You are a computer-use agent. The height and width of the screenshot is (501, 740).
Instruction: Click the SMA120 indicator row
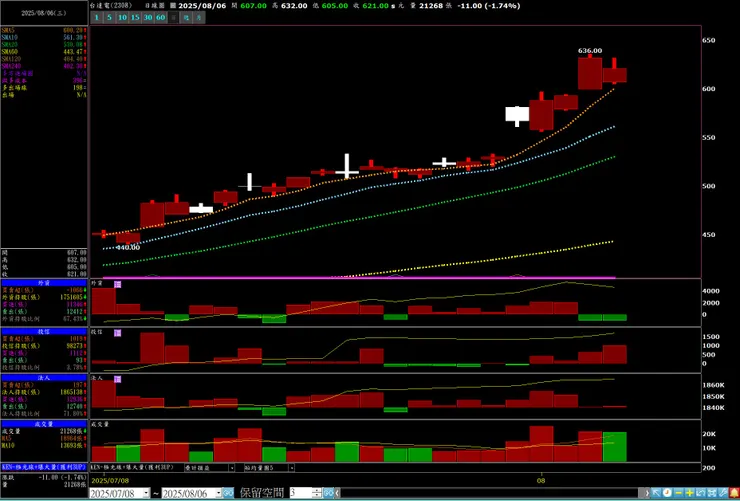44,58
